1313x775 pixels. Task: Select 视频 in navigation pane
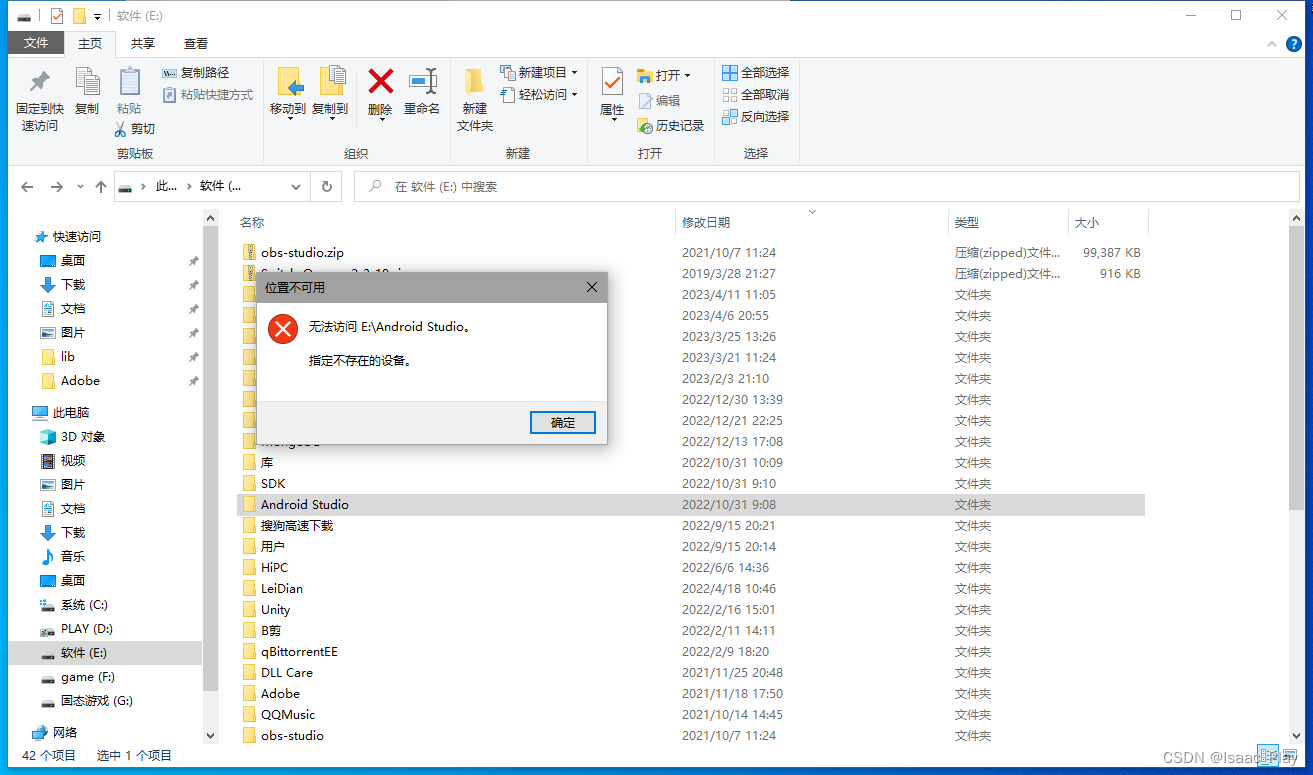click(73, 461)
